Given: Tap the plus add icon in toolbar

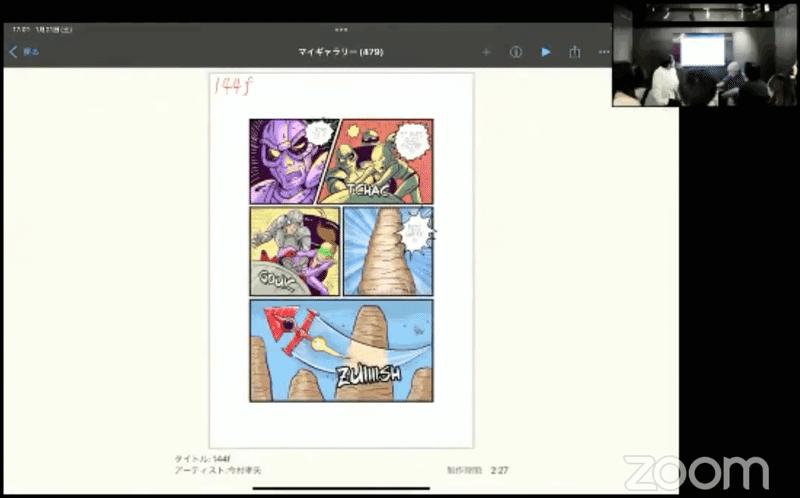Looking at the screenshot, I should (486, 52).
